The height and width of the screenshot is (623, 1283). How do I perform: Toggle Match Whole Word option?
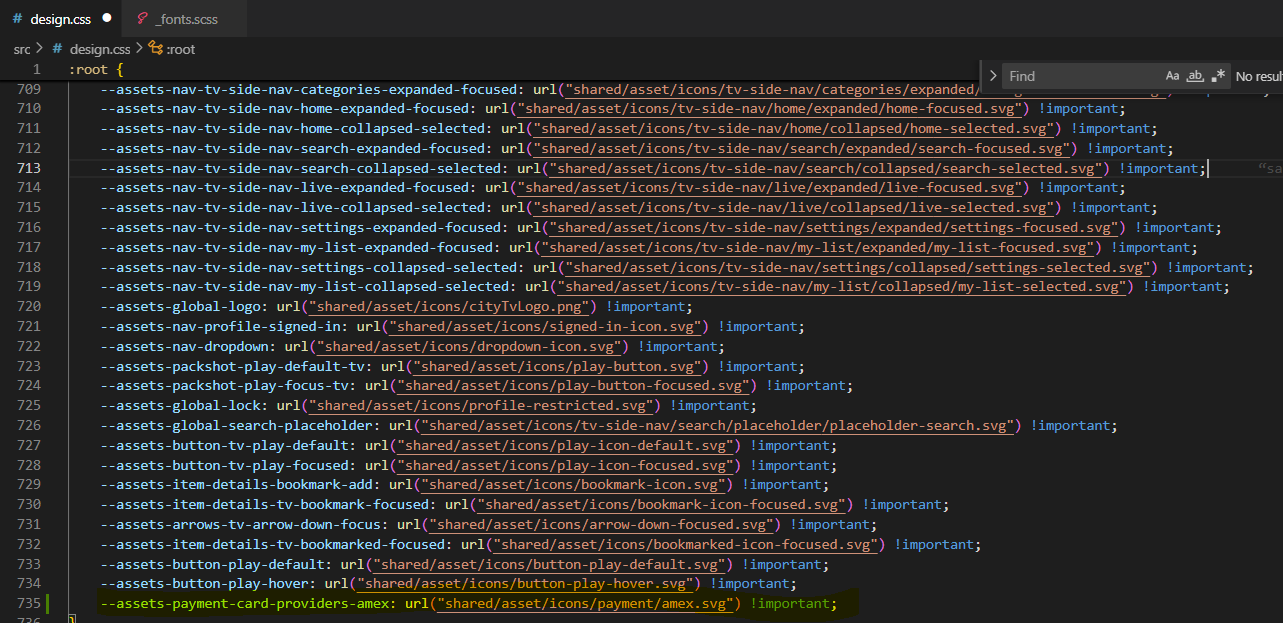pyautogui.click(x=1195, y=76)
